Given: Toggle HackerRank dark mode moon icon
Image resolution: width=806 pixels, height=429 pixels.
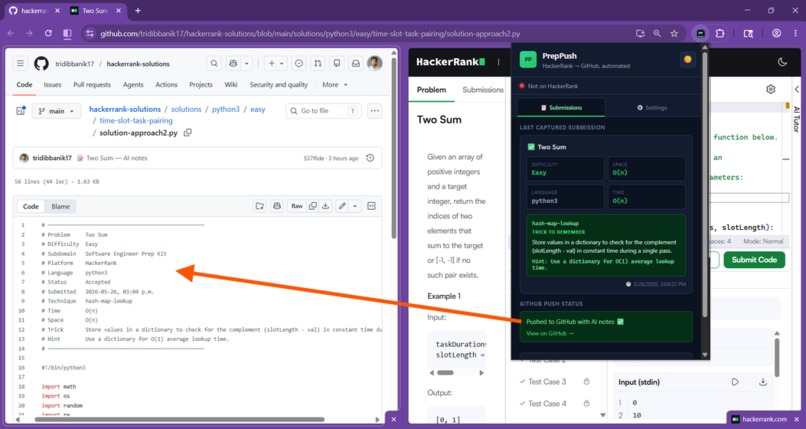Looking at the screenshot, I should 782,62.
